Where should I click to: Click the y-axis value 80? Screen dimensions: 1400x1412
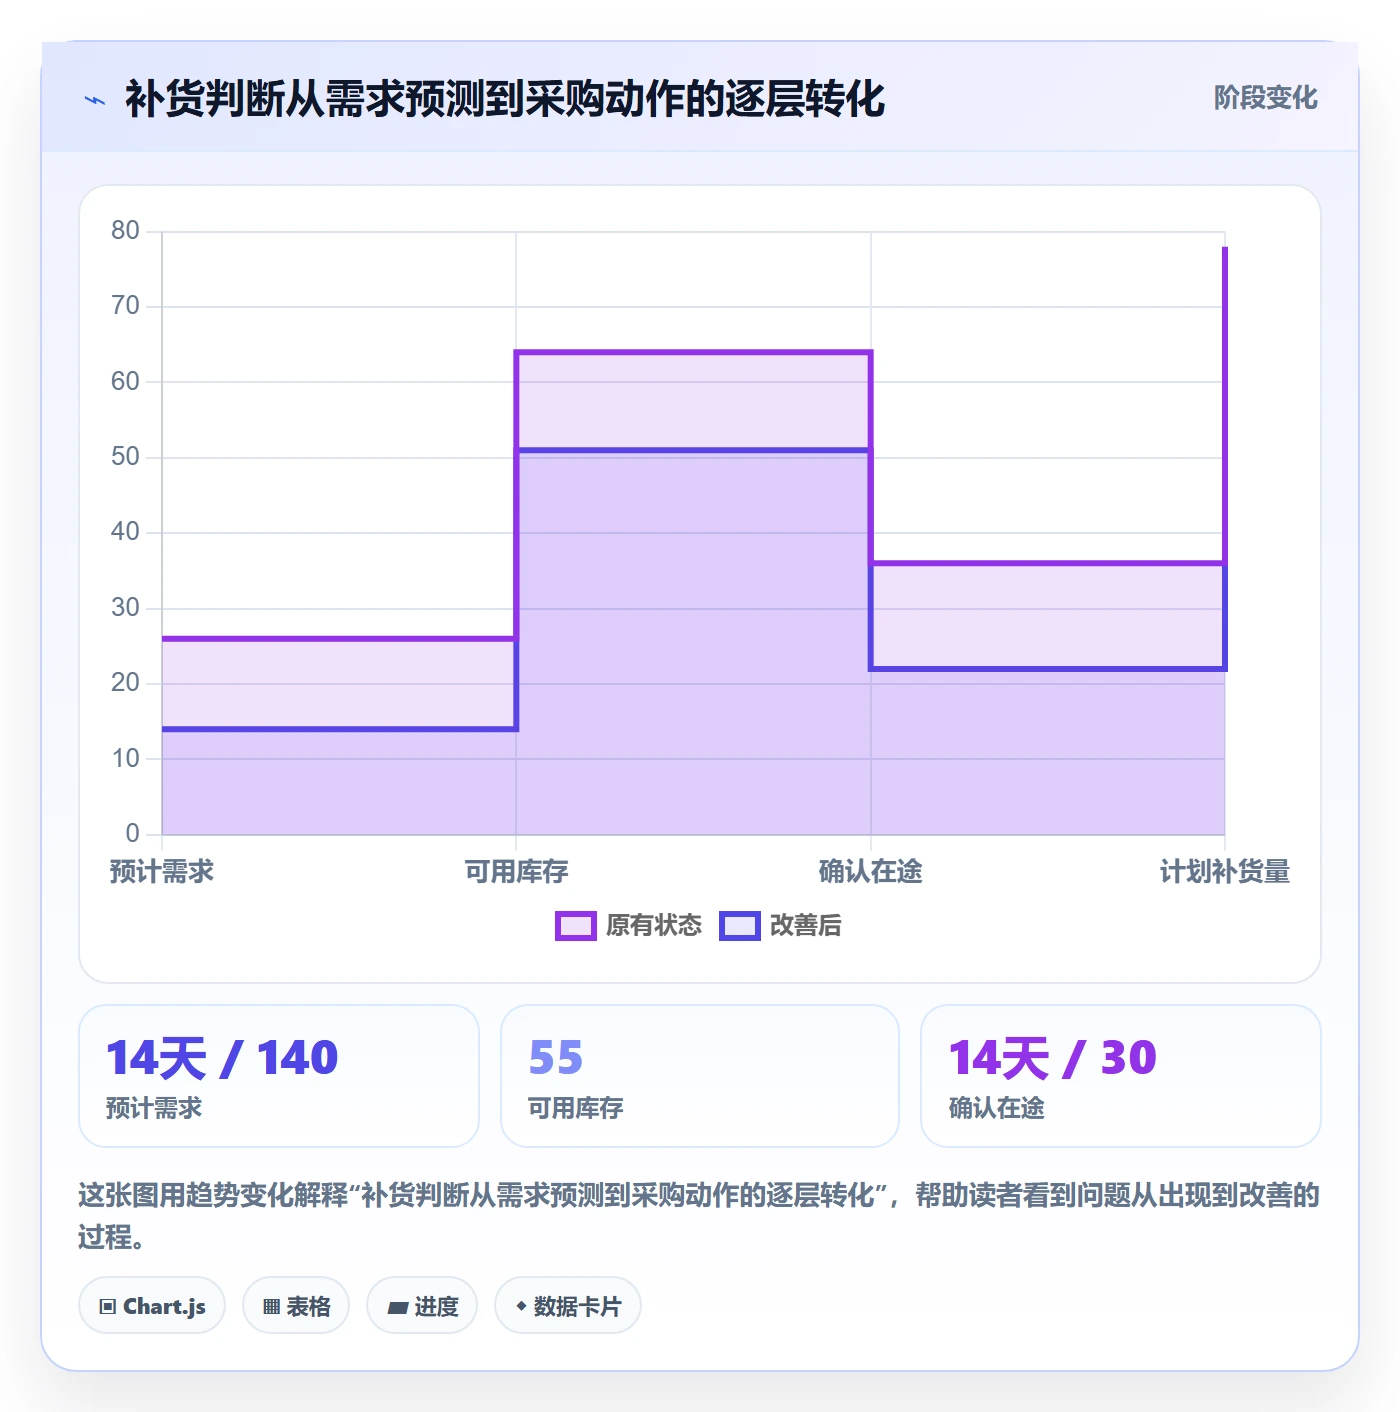[125, 231]
